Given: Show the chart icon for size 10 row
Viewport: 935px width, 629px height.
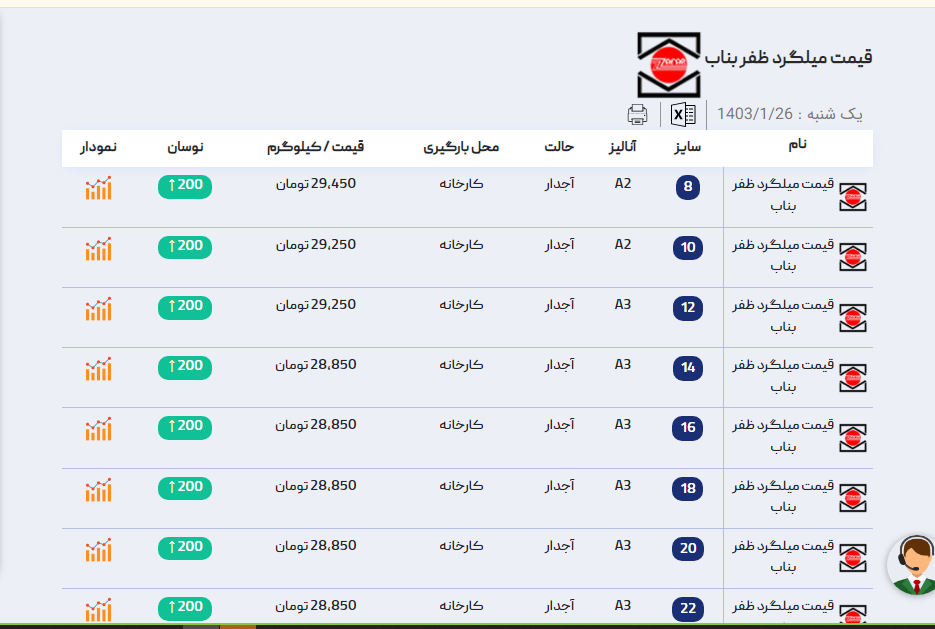Looking at the screenshot, I should click(98, 249).
